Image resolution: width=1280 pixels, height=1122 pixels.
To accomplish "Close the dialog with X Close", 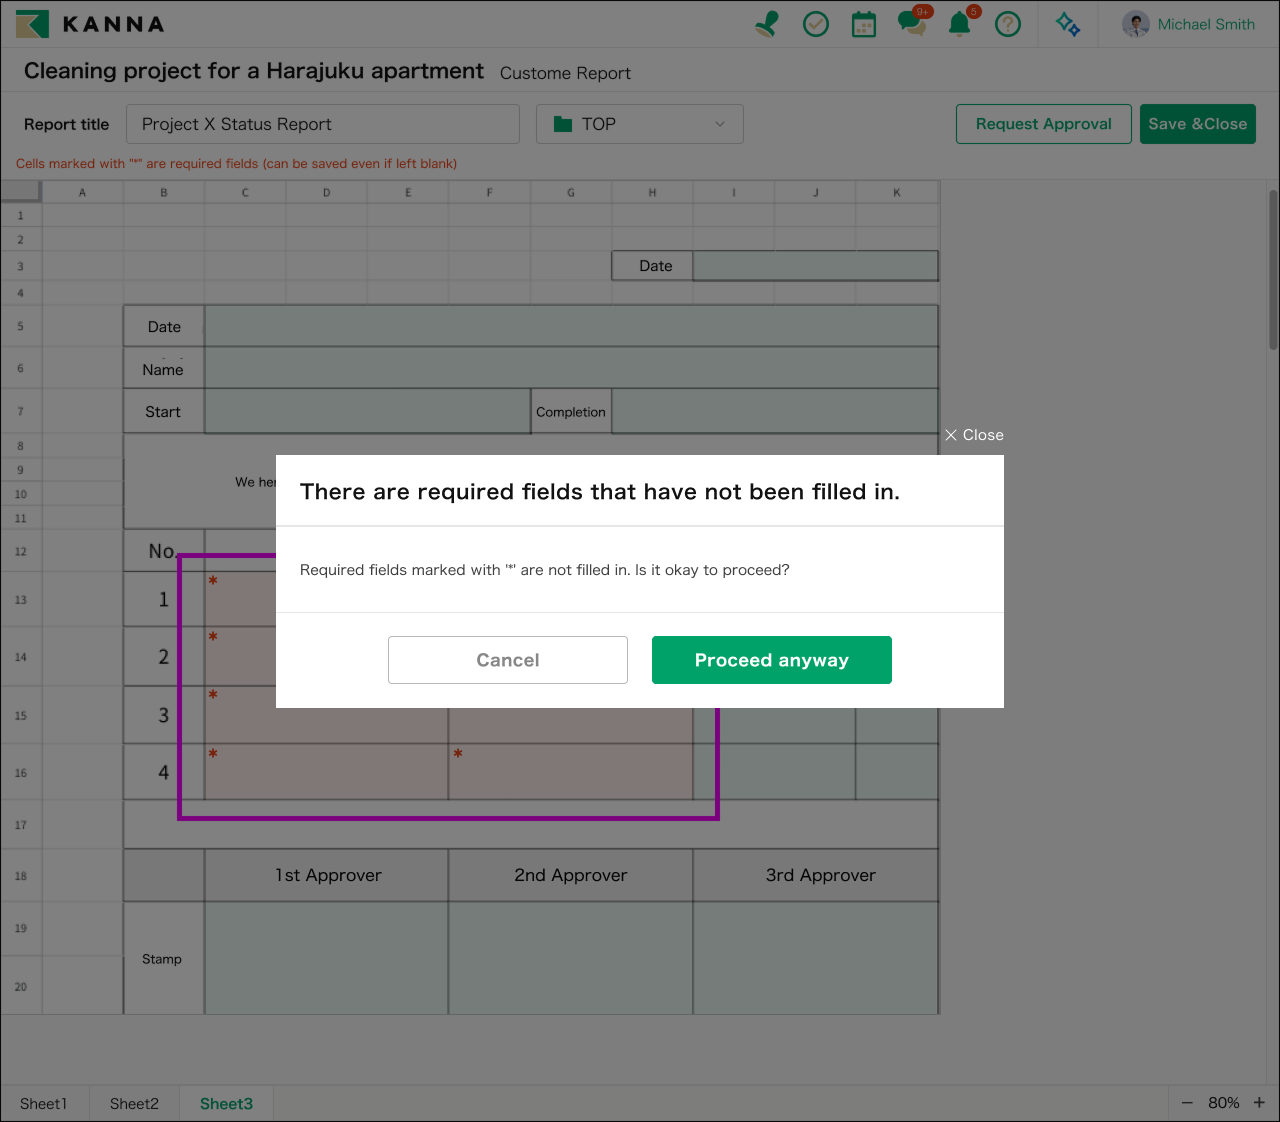I will (974, 435).
